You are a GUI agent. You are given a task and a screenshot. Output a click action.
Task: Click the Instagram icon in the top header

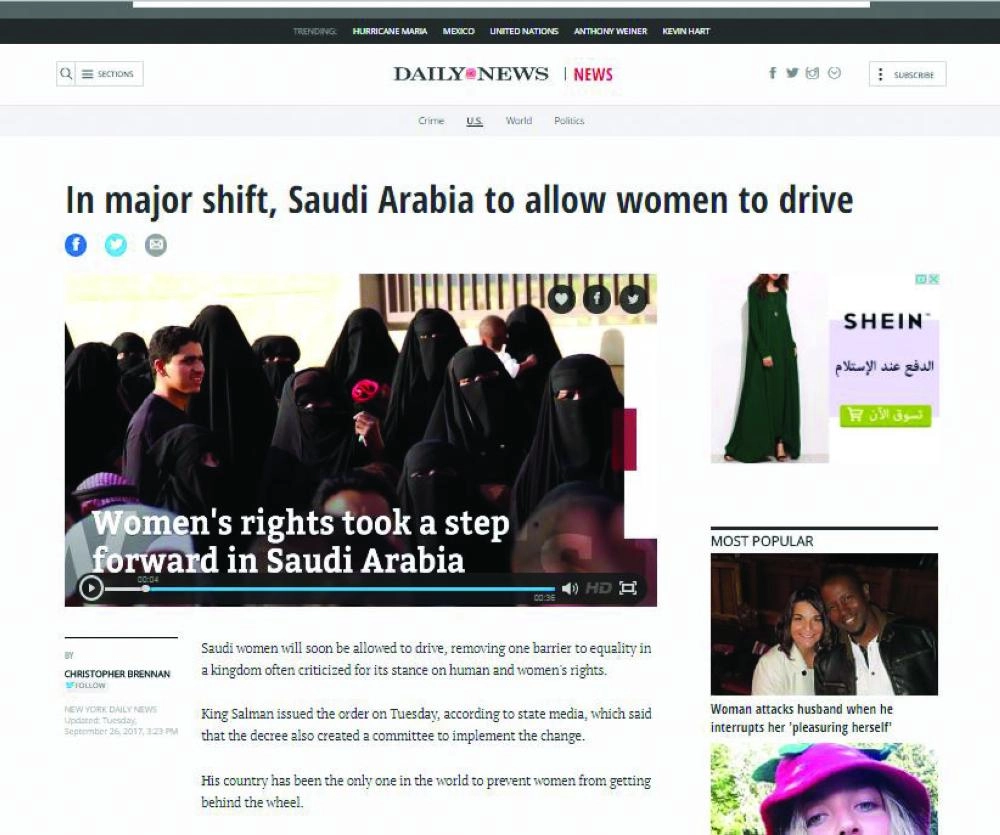click(812, 73)
